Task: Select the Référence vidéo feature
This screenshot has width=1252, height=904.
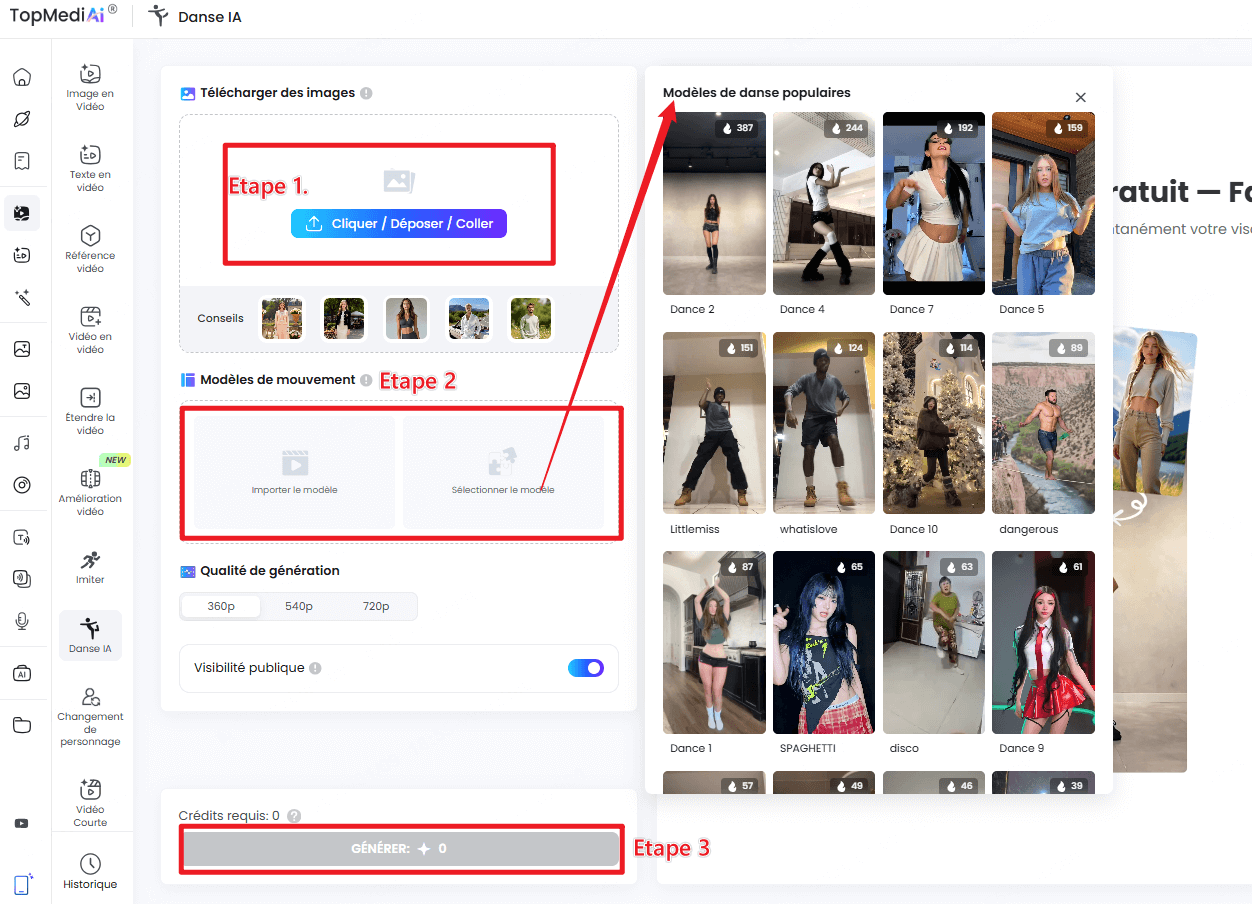Action: [91, 247]
